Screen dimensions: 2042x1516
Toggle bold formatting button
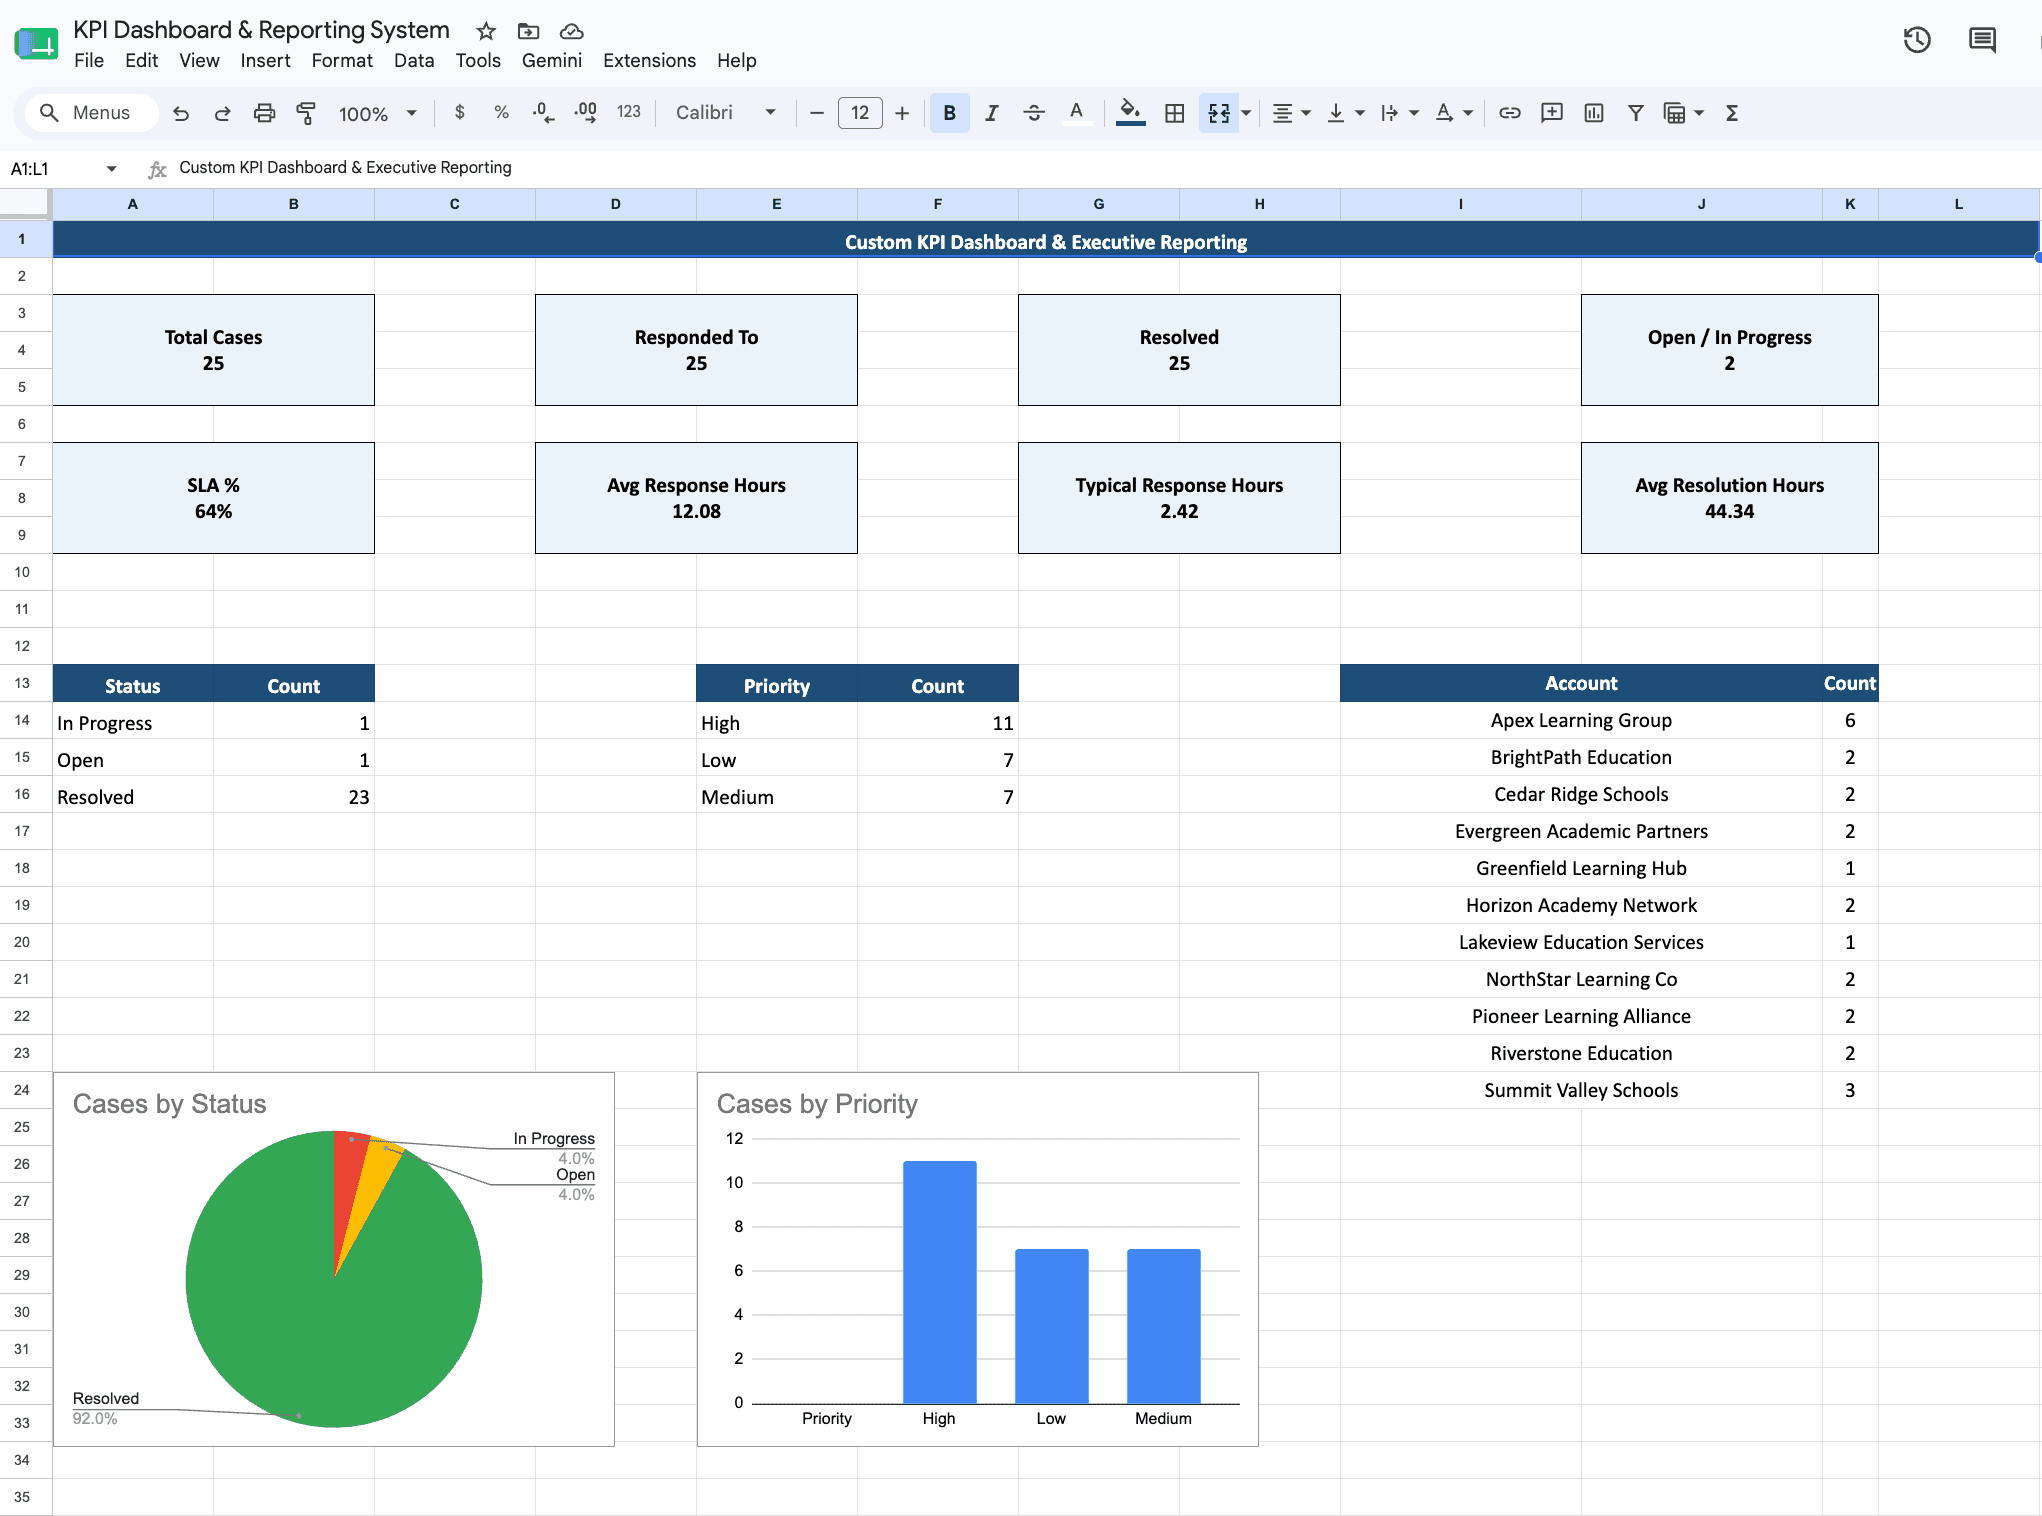click(x=950, y=113)
